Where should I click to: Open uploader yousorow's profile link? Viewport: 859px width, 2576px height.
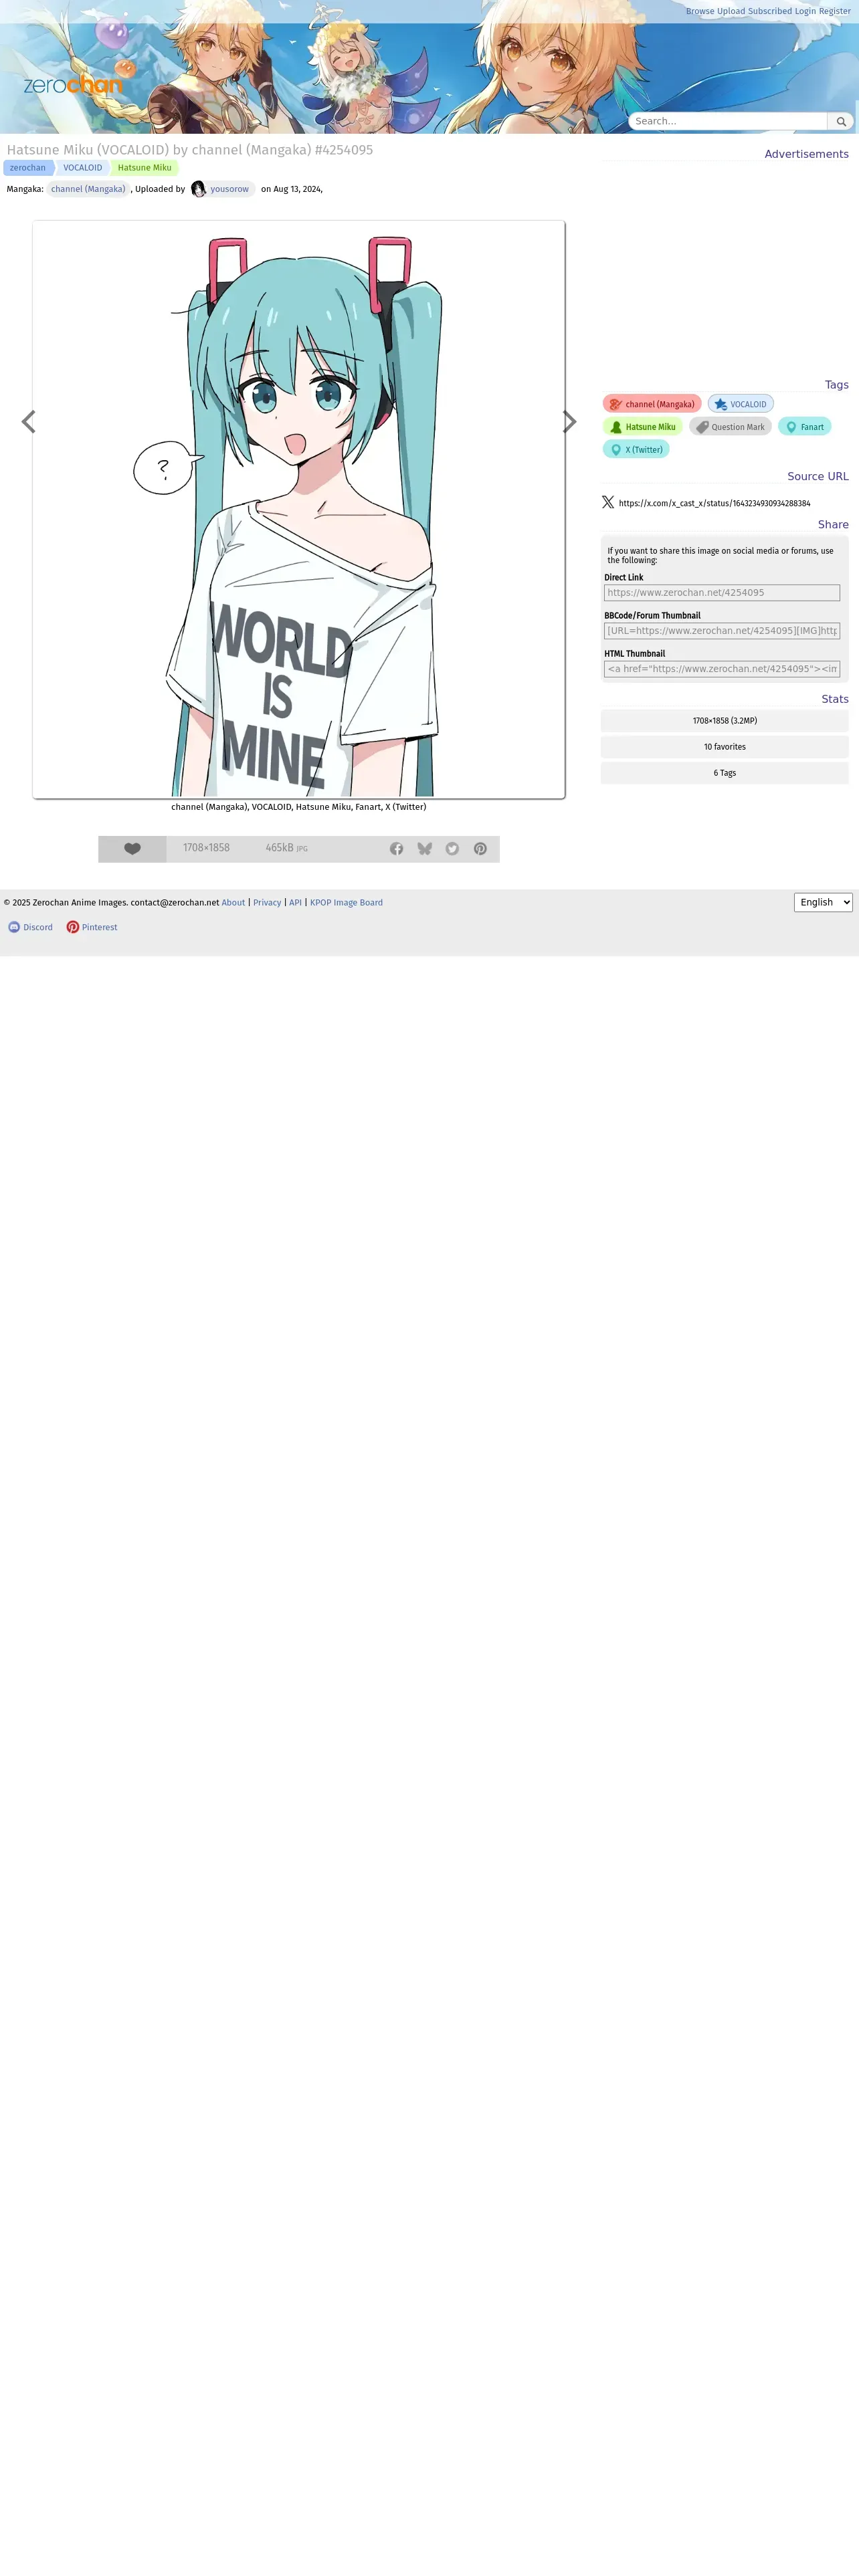229,189
